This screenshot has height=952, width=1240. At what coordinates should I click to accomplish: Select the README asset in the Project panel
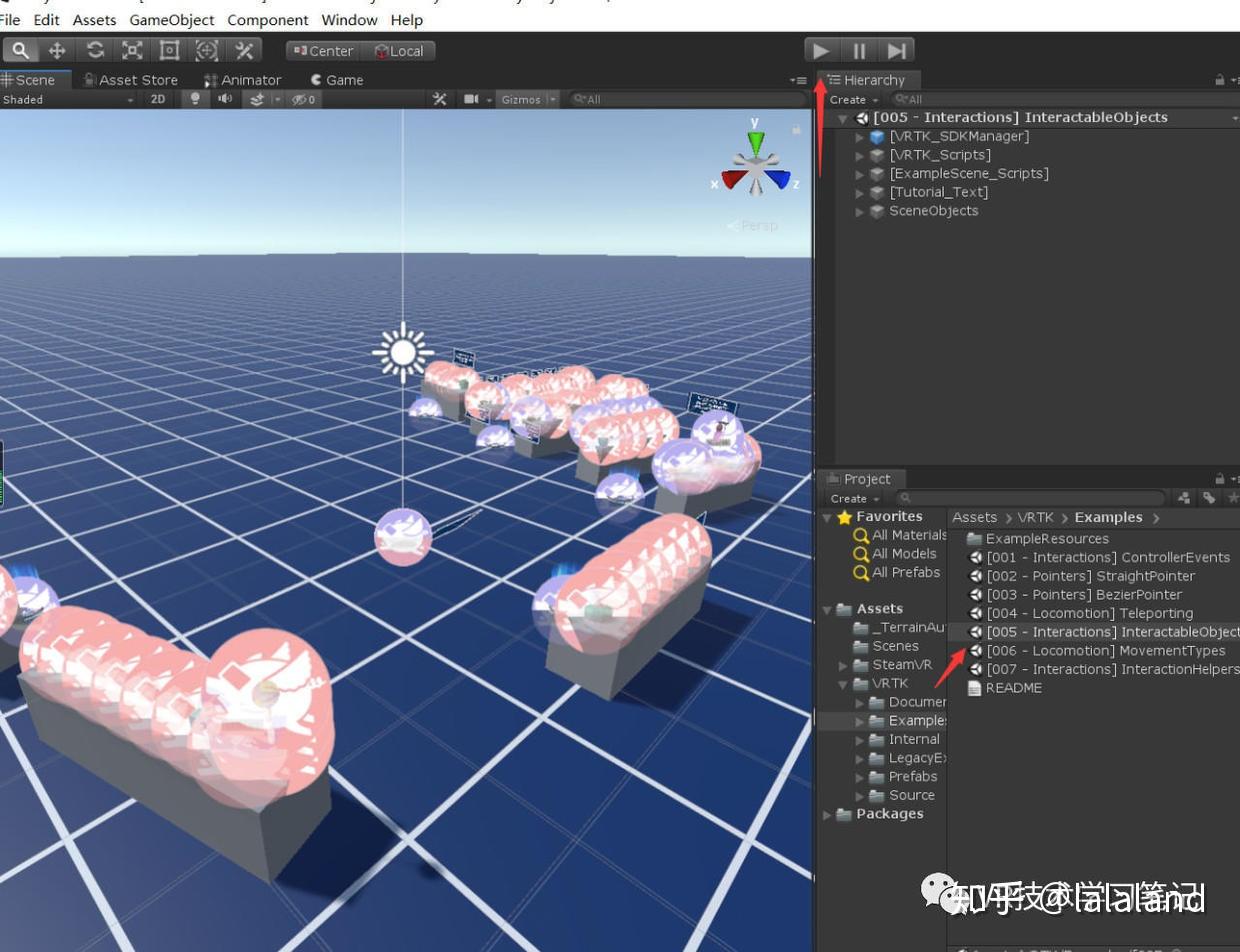[1015, 688]
